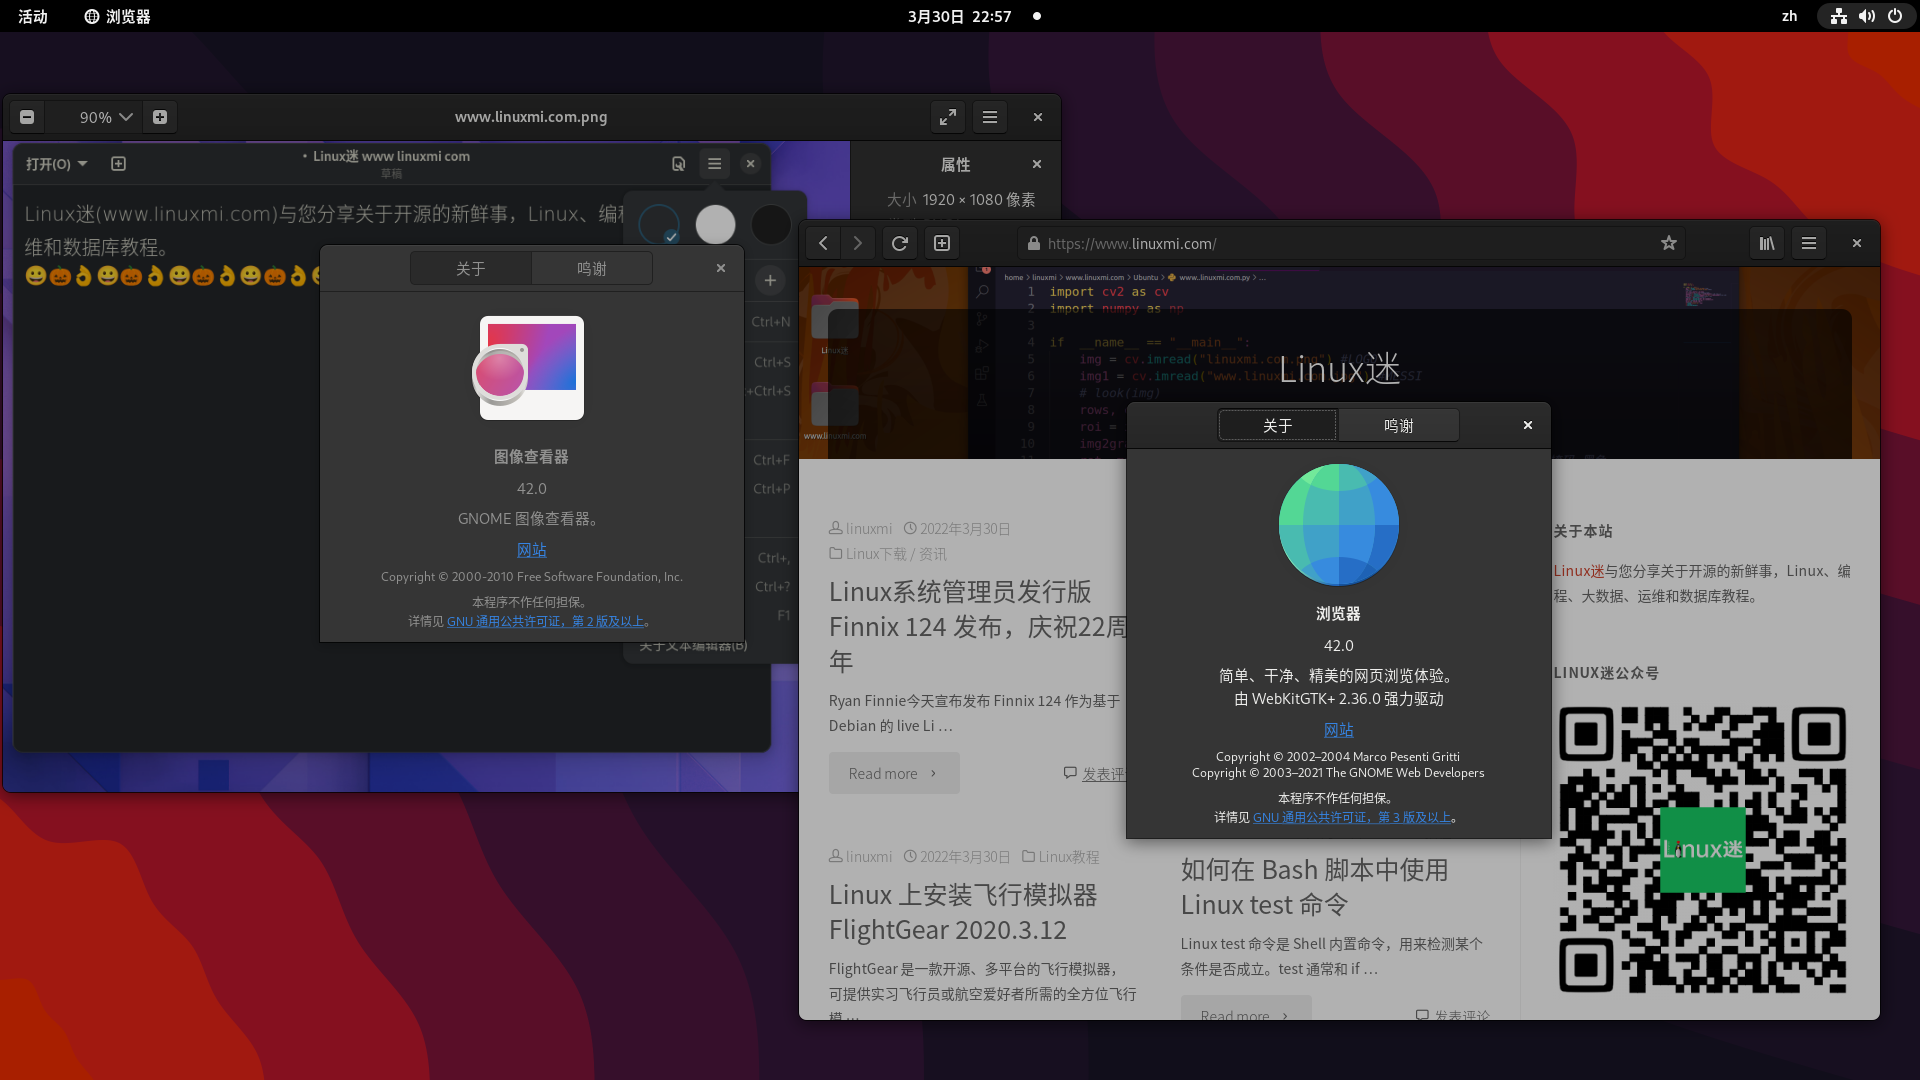Click the Linux下载 category link

[876, 554]
